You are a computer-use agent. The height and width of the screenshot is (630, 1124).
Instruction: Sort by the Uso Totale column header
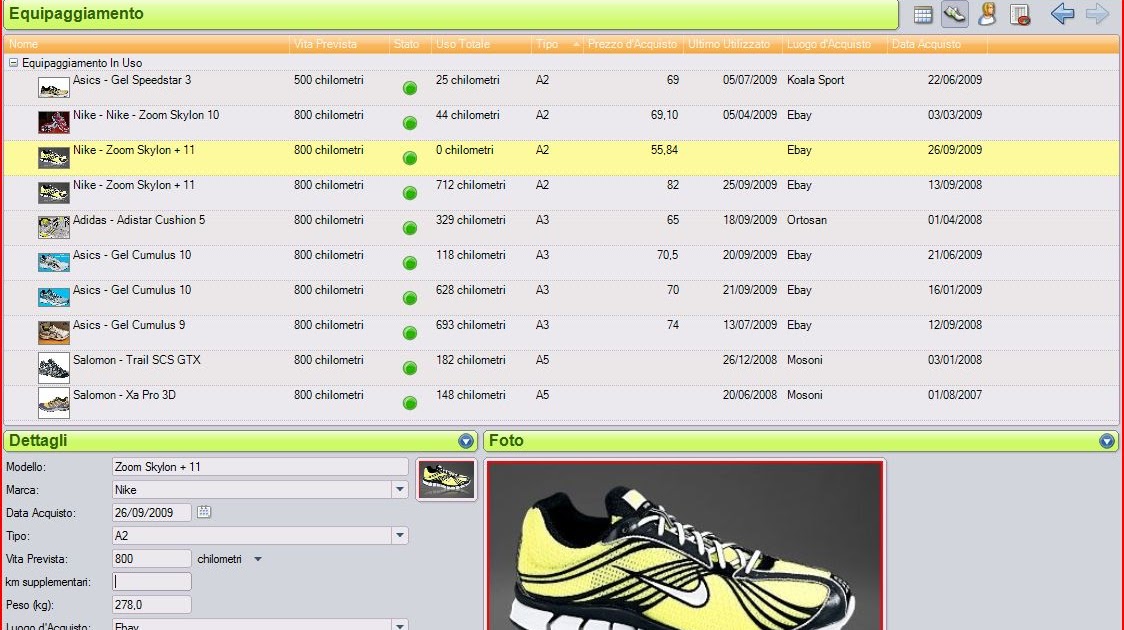[x=481, y=44]
